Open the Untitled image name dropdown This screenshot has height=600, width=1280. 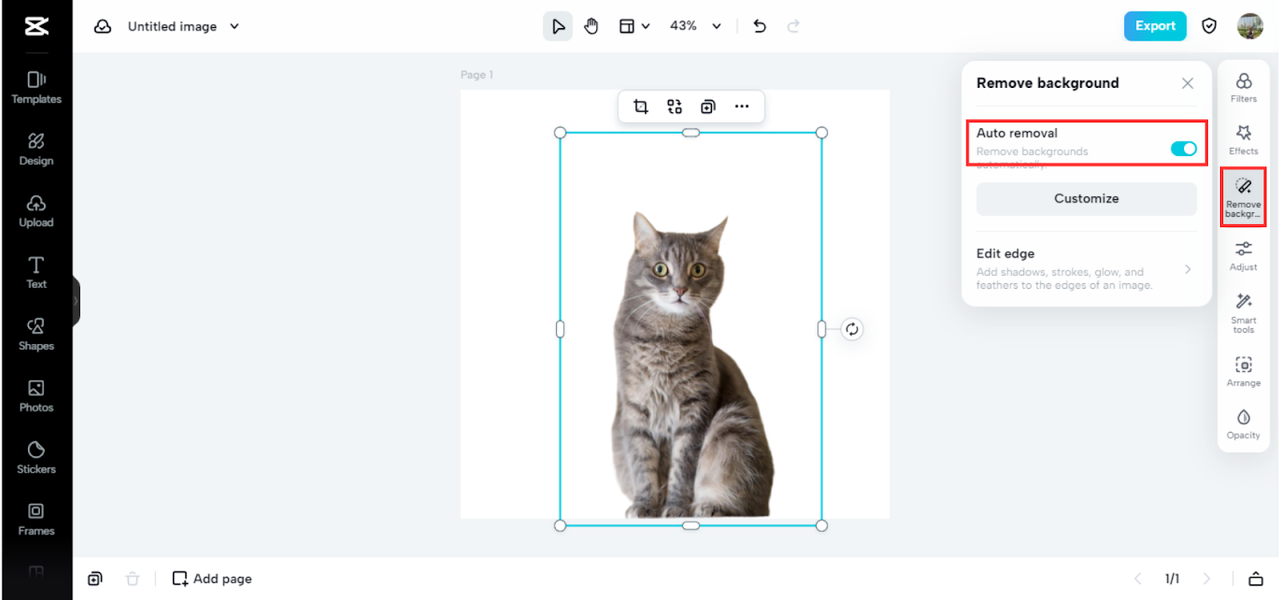click(183, 26)
